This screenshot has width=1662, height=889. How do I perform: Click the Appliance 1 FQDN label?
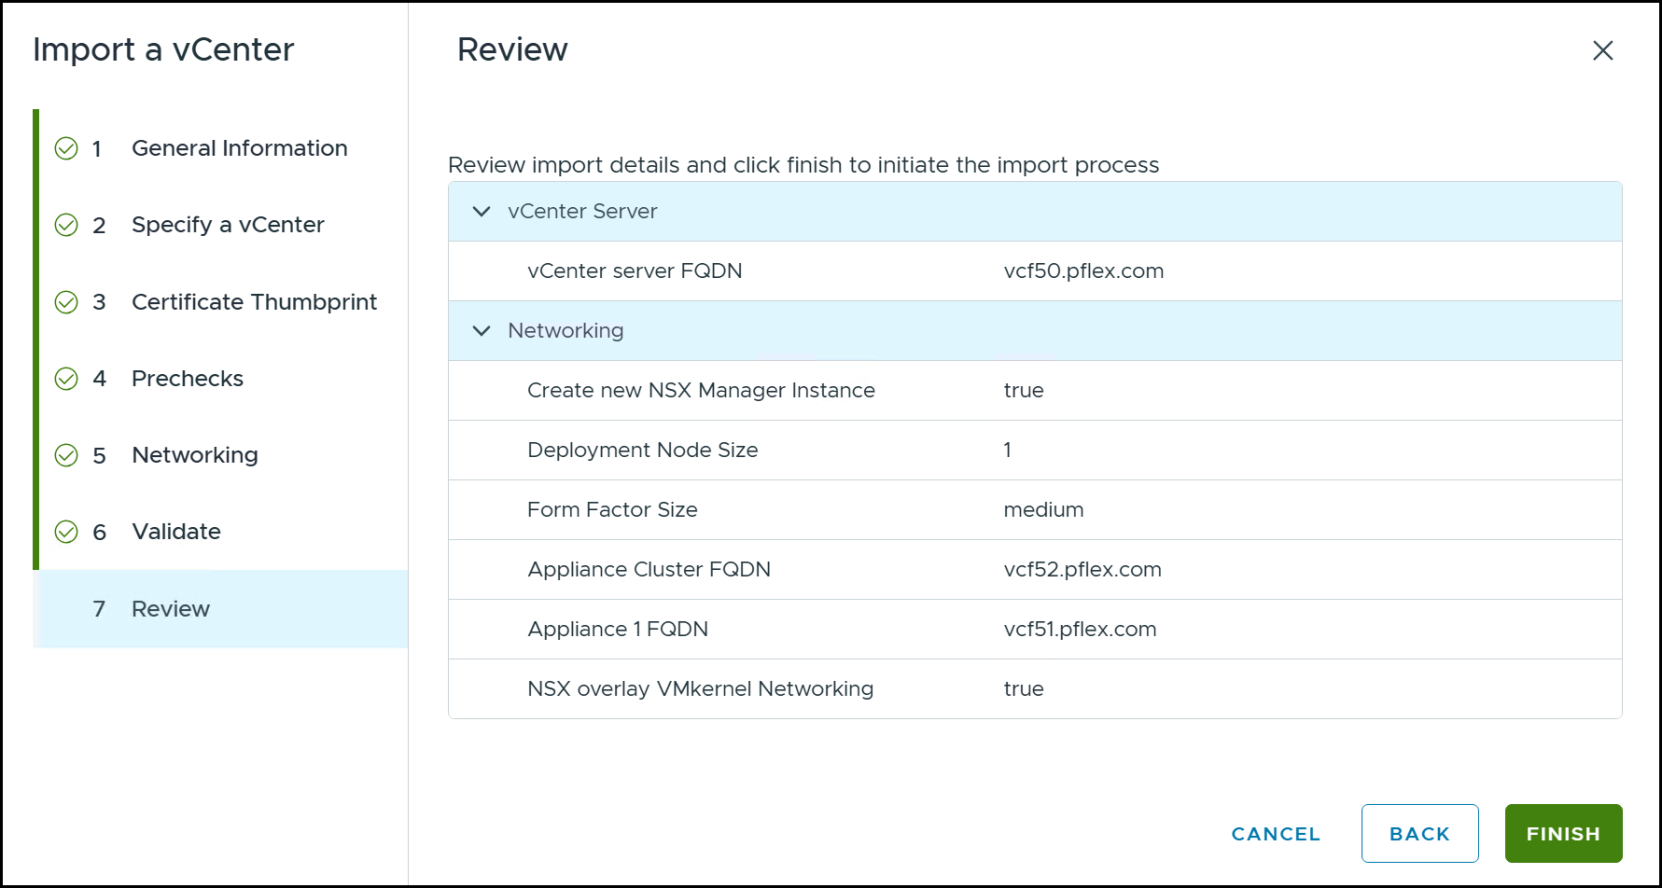617,629
